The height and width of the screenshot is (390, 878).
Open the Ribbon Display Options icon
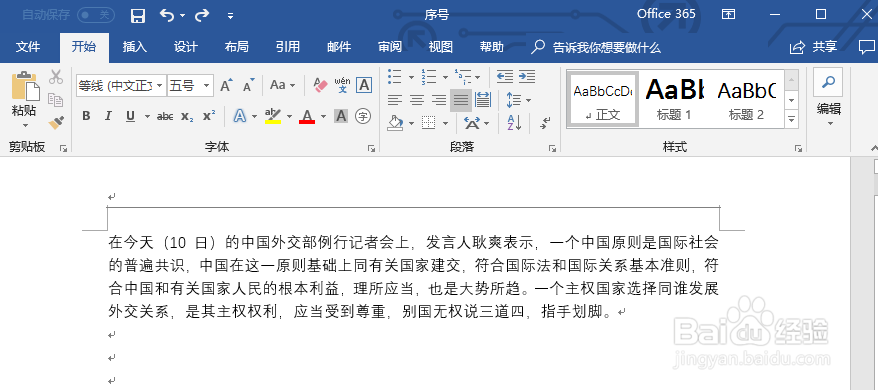pyautogui.click(x=728, y=14)
